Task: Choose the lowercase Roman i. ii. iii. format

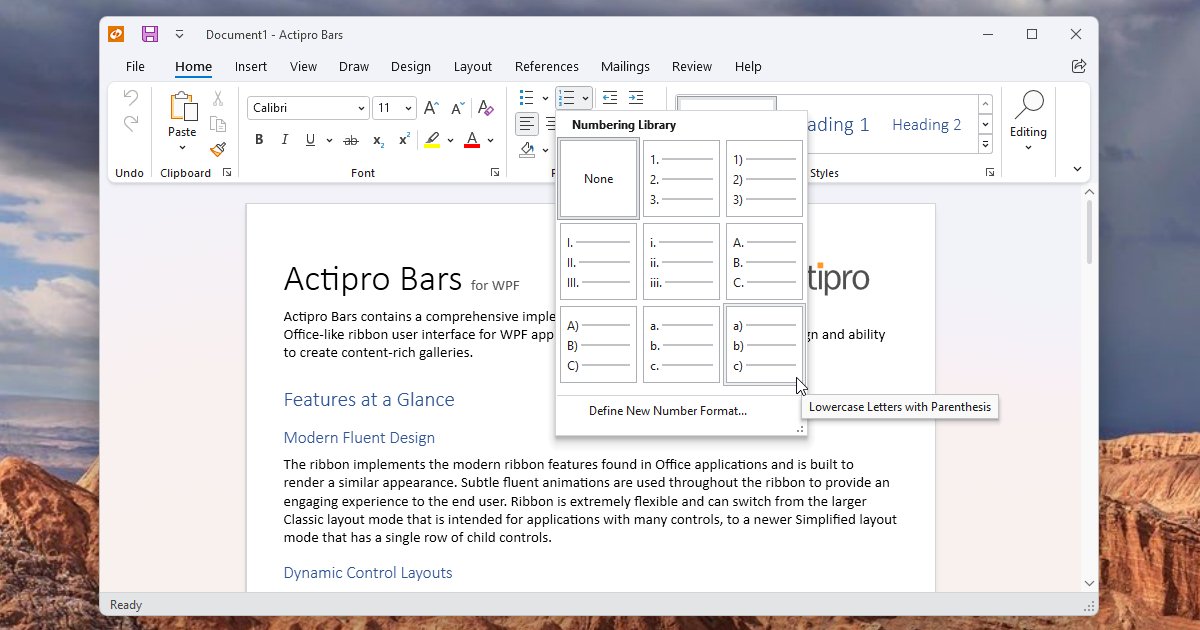Action: click(x=681, y=262)
